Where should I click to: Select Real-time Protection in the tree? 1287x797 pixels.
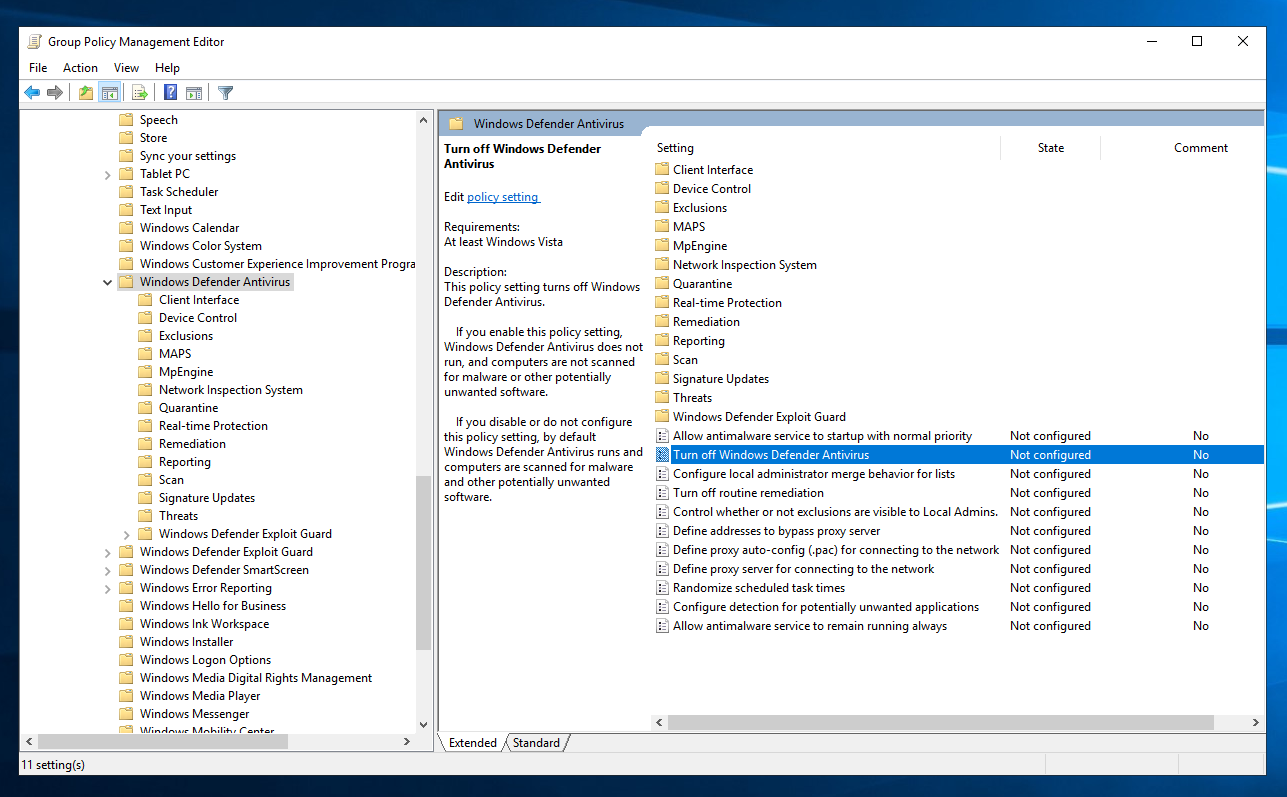tap(213, 426)
